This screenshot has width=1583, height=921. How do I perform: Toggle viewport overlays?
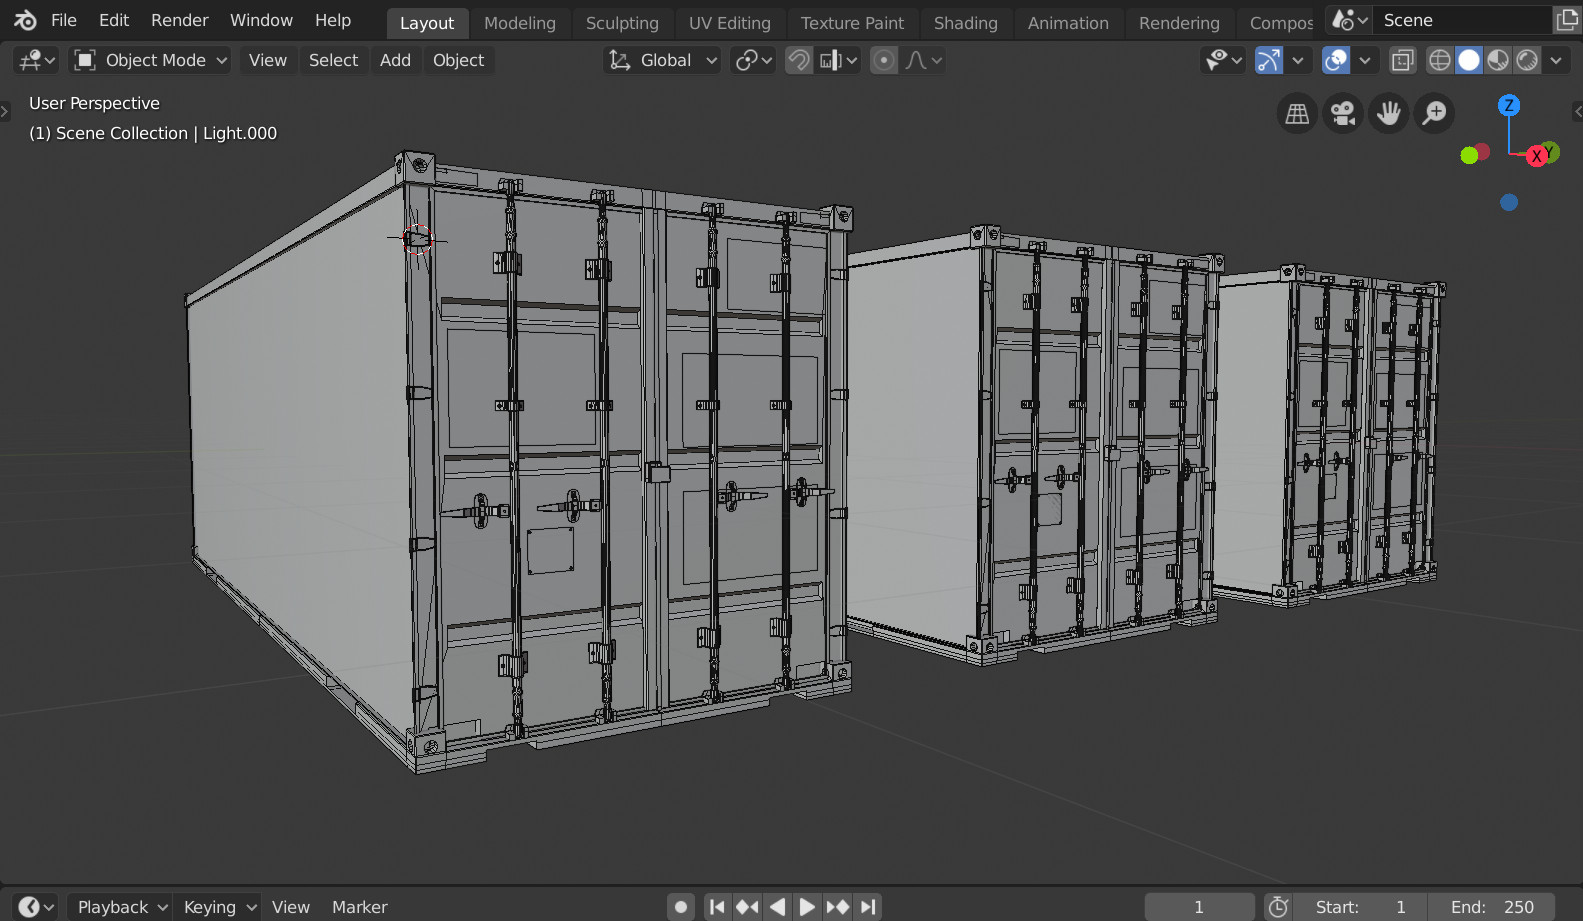point(1335,60)
